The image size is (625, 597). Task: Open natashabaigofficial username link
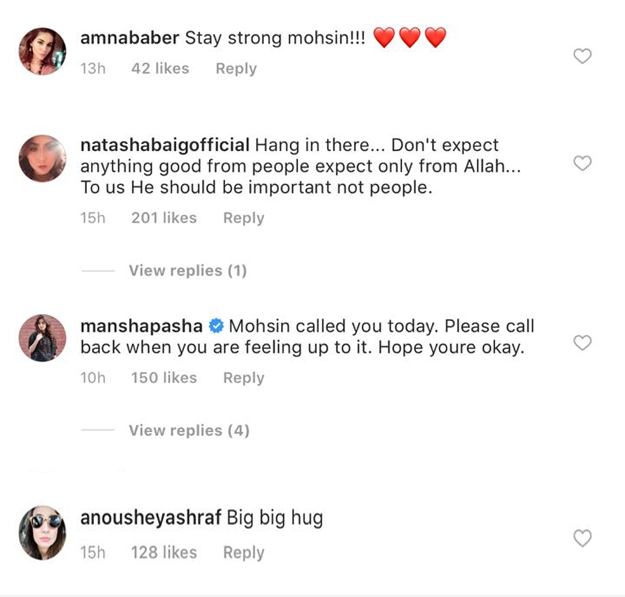pos(164,145)
